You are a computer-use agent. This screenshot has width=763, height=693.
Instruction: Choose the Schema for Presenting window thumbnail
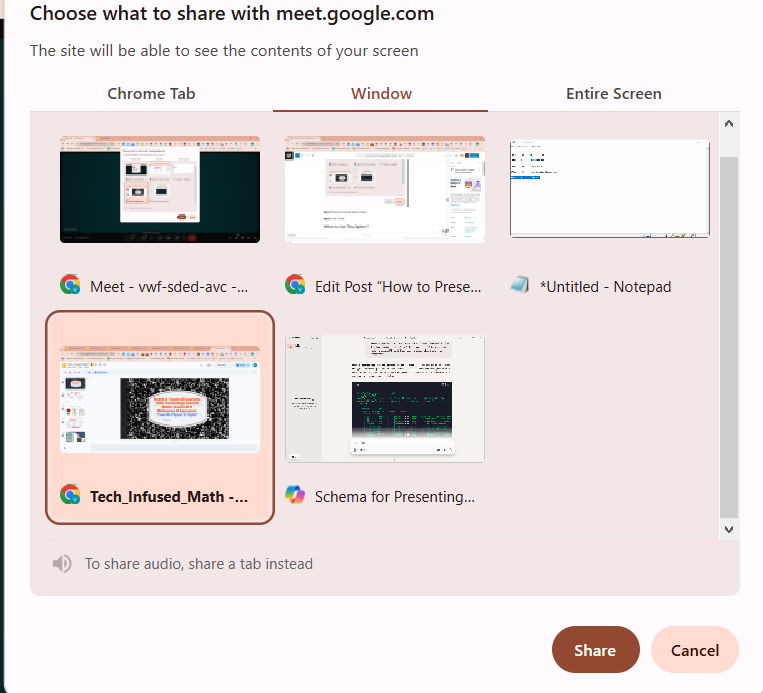point(384,399)
